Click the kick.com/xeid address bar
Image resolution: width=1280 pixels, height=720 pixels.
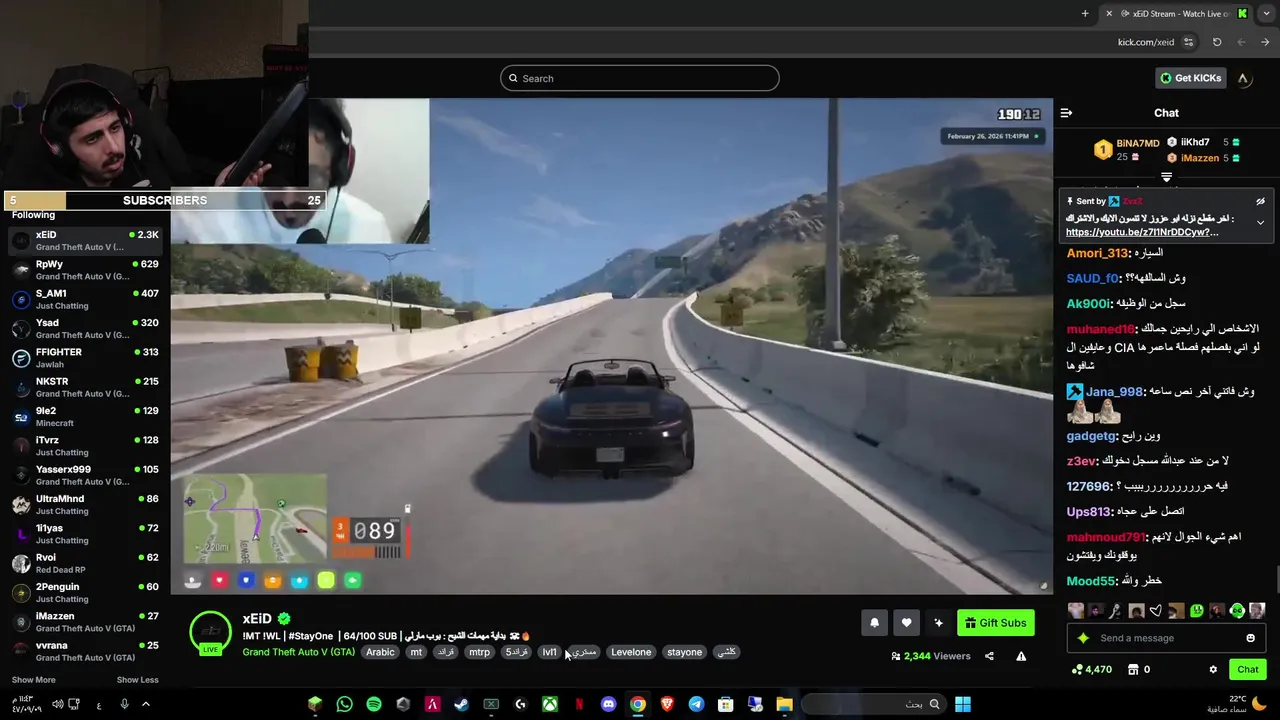click(1146, 42)
